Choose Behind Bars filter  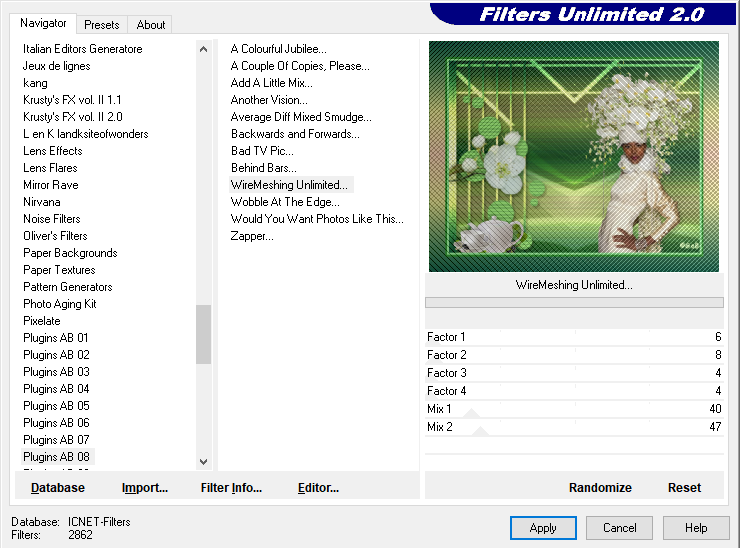click(x=264, y=168)
